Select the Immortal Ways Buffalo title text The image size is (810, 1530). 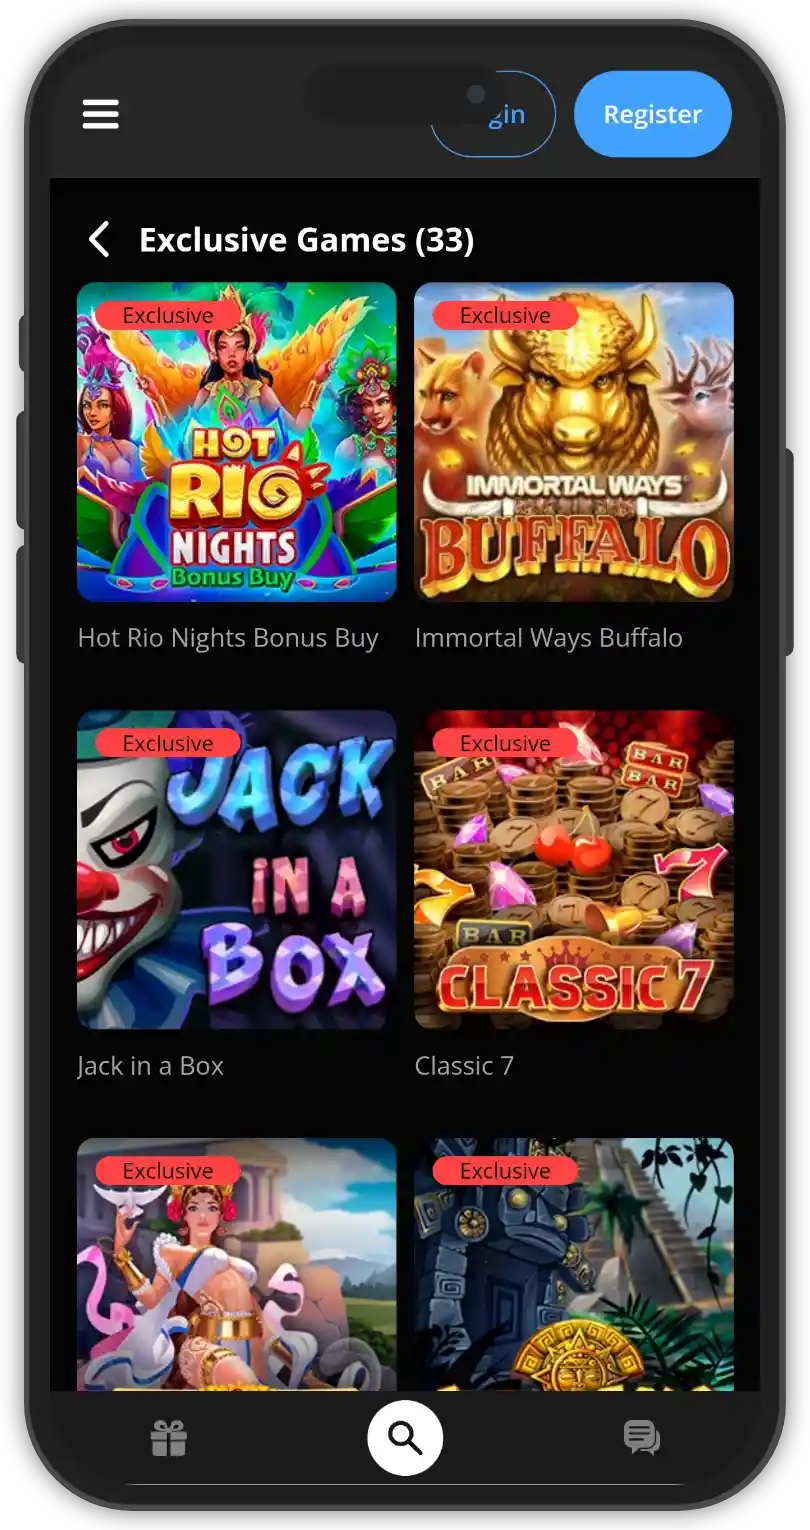[549, 638]
